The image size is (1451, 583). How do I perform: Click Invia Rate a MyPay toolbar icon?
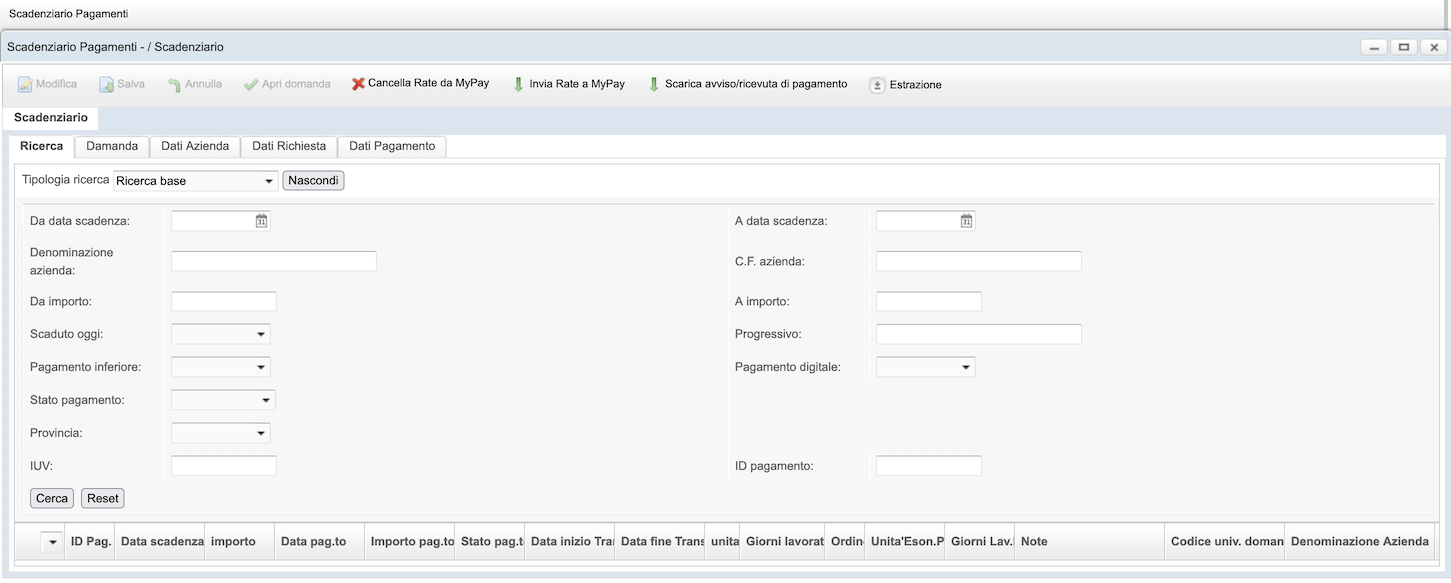(518, 84)
